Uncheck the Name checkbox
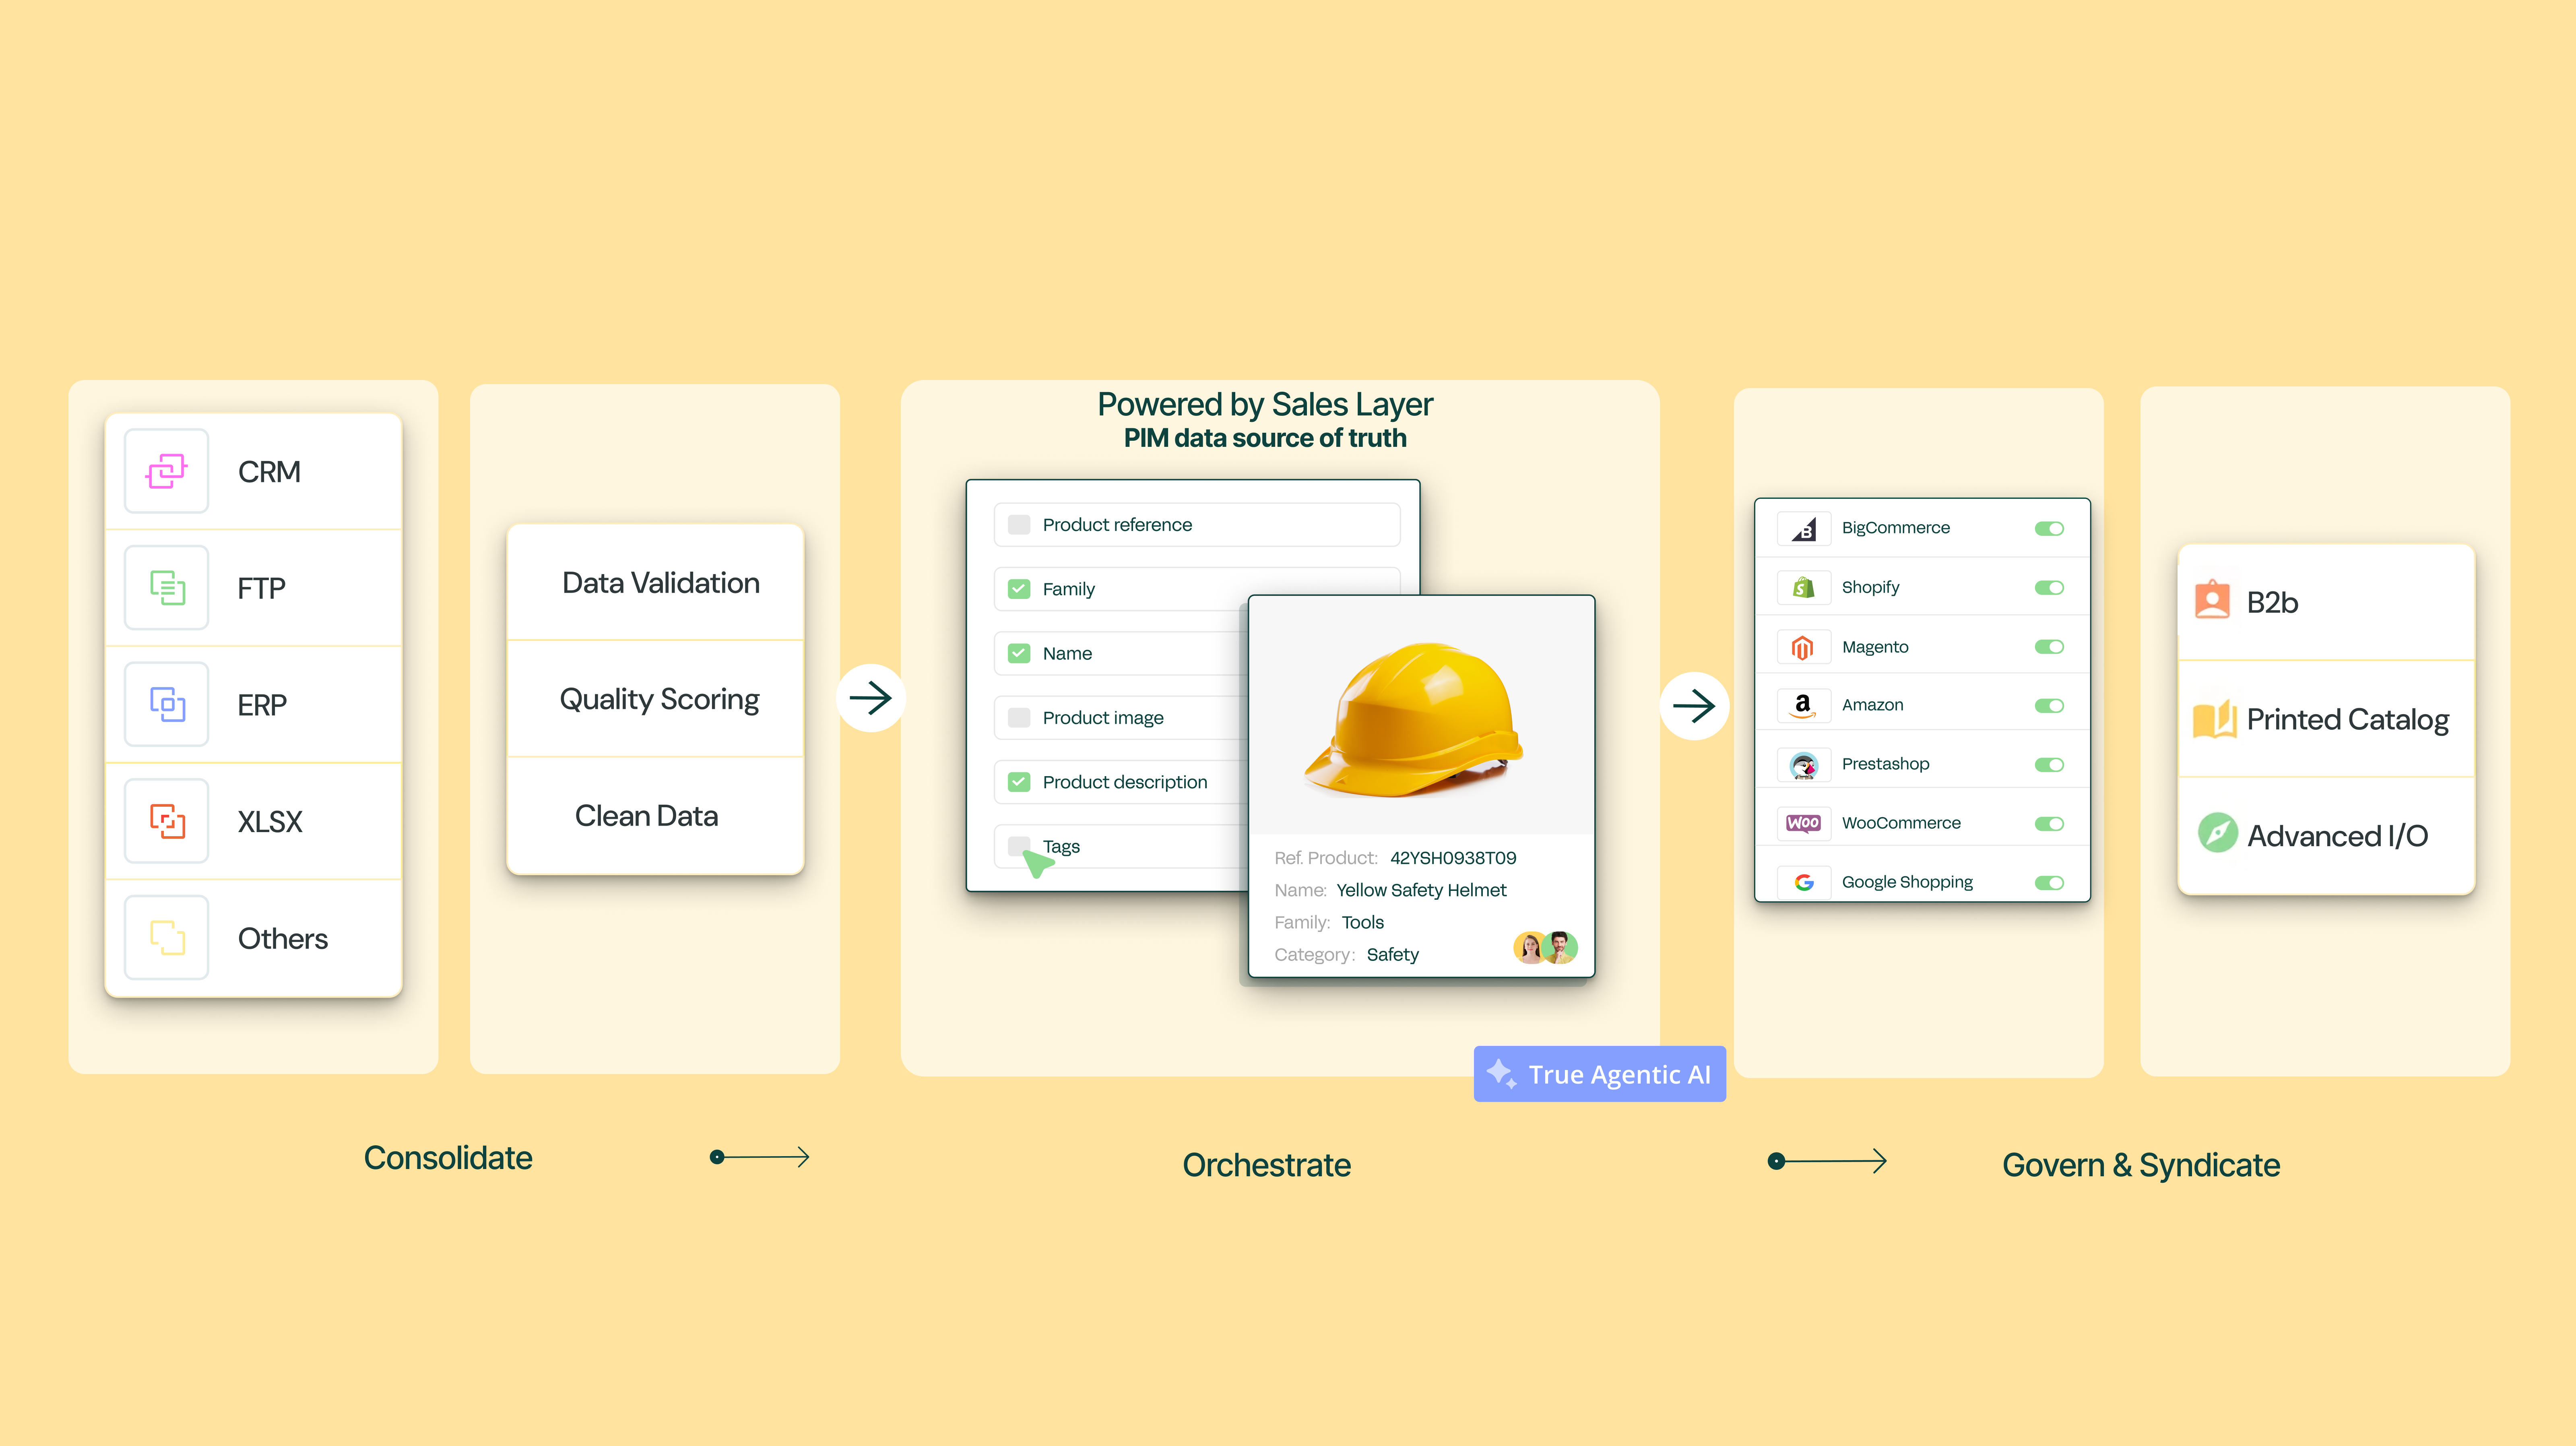This screenshot has height=1446, width=2576. (x=1019, y=653)
